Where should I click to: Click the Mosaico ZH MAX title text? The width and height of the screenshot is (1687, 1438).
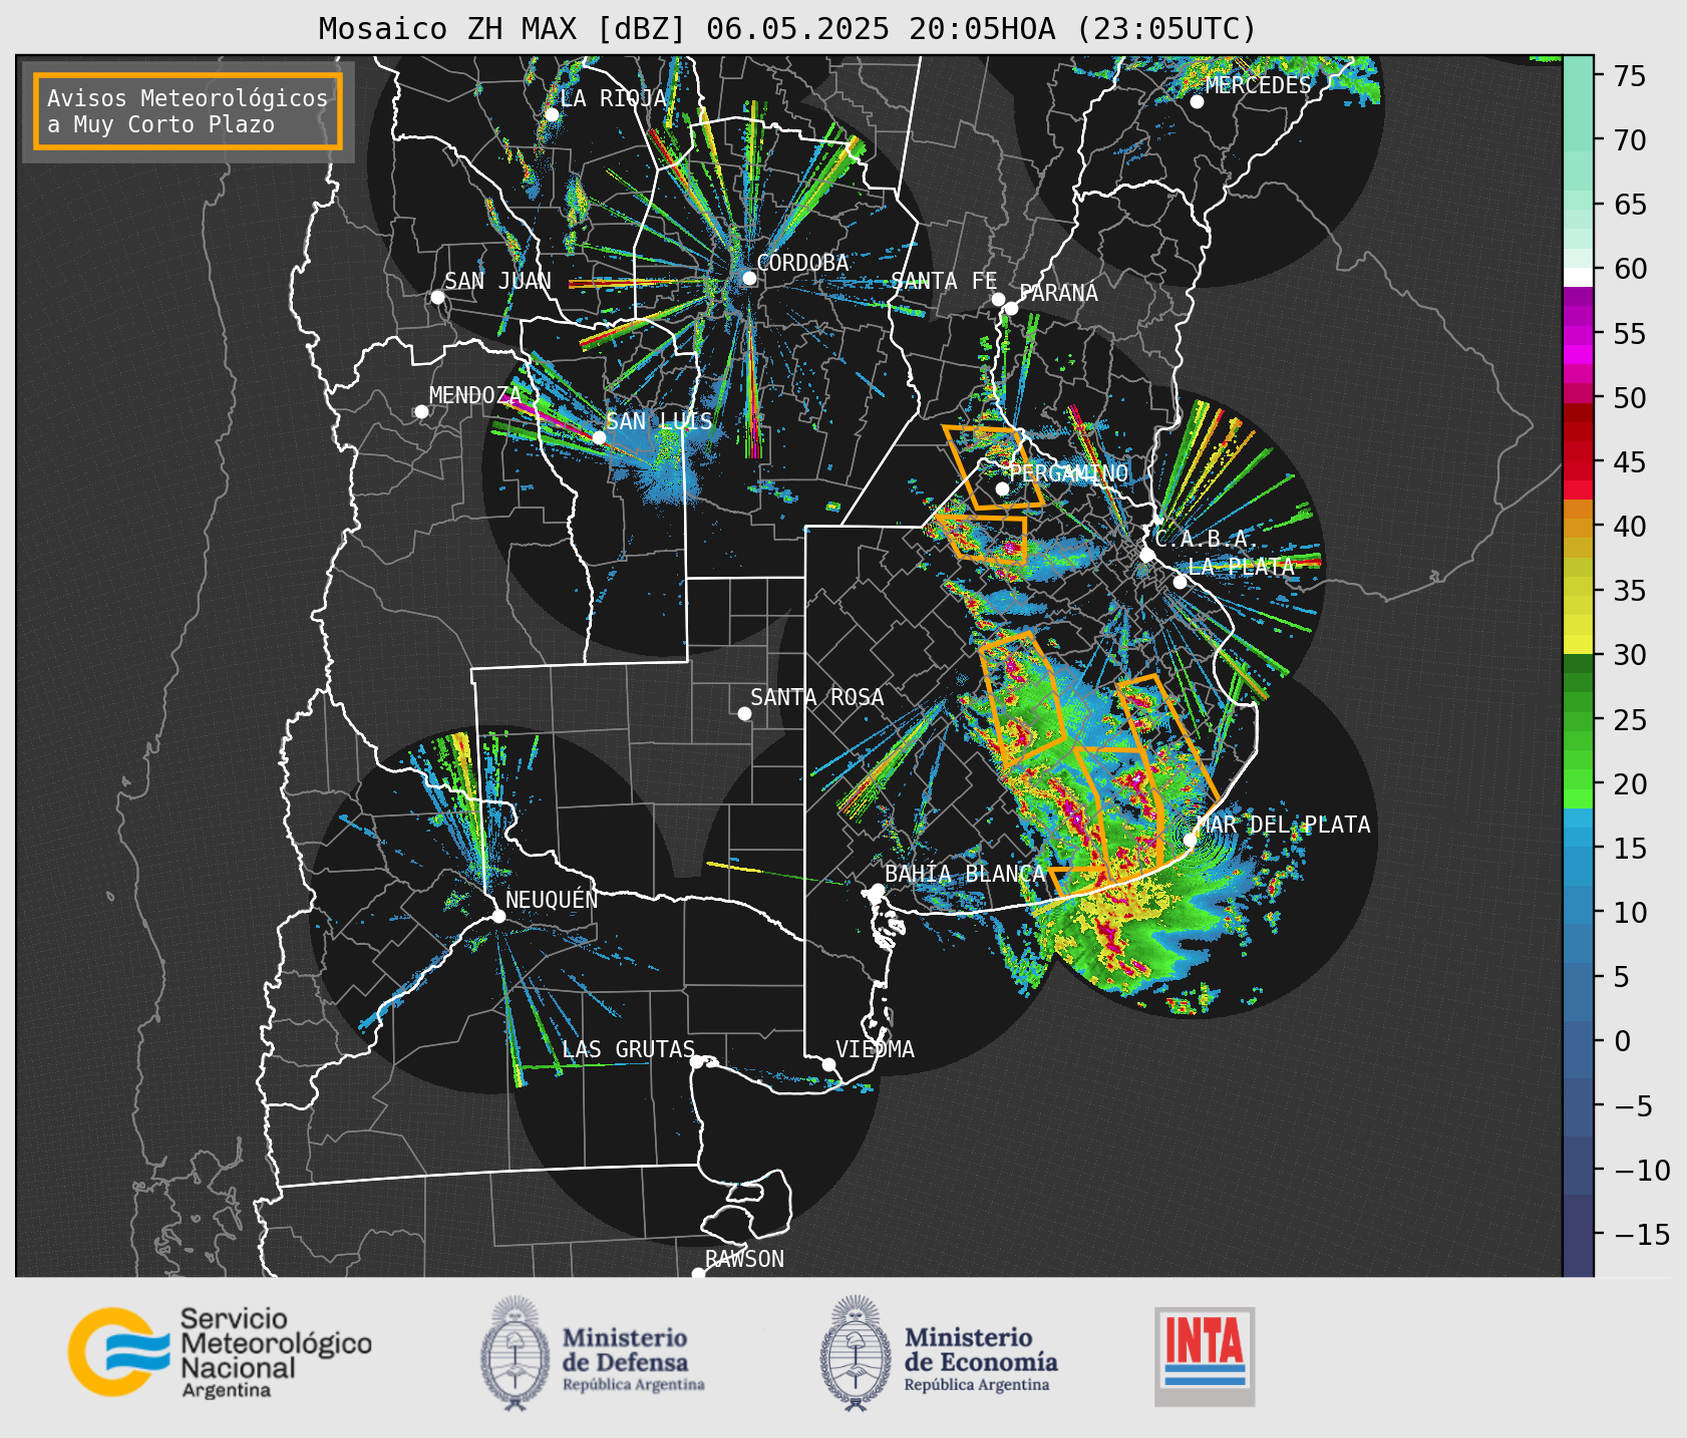(x=787, y=28)
